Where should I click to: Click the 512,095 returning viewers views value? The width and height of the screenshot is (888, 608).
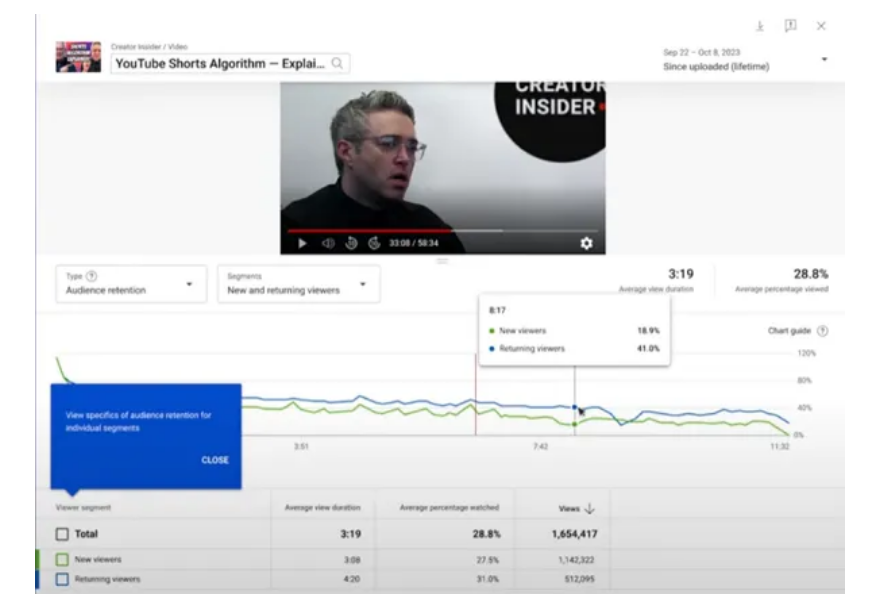(580, 579)
